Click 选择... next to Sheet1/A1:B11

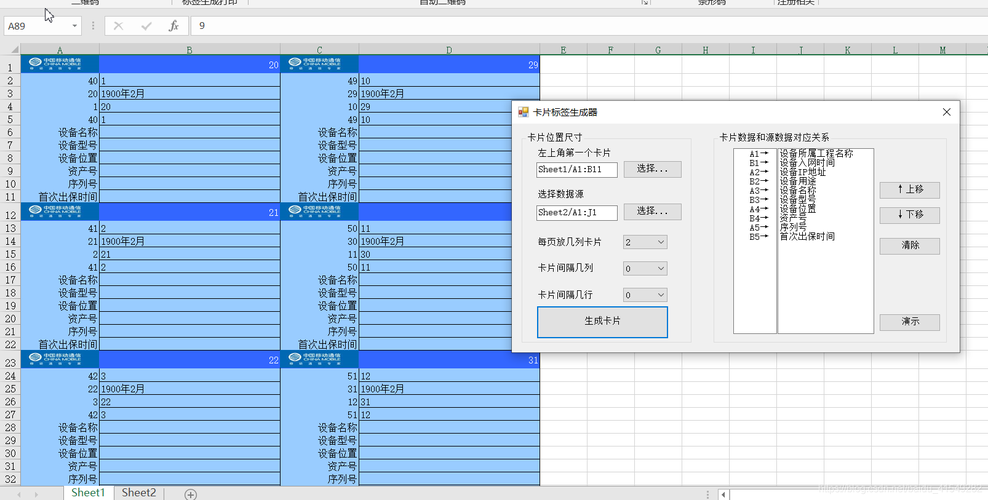[652, 169]
